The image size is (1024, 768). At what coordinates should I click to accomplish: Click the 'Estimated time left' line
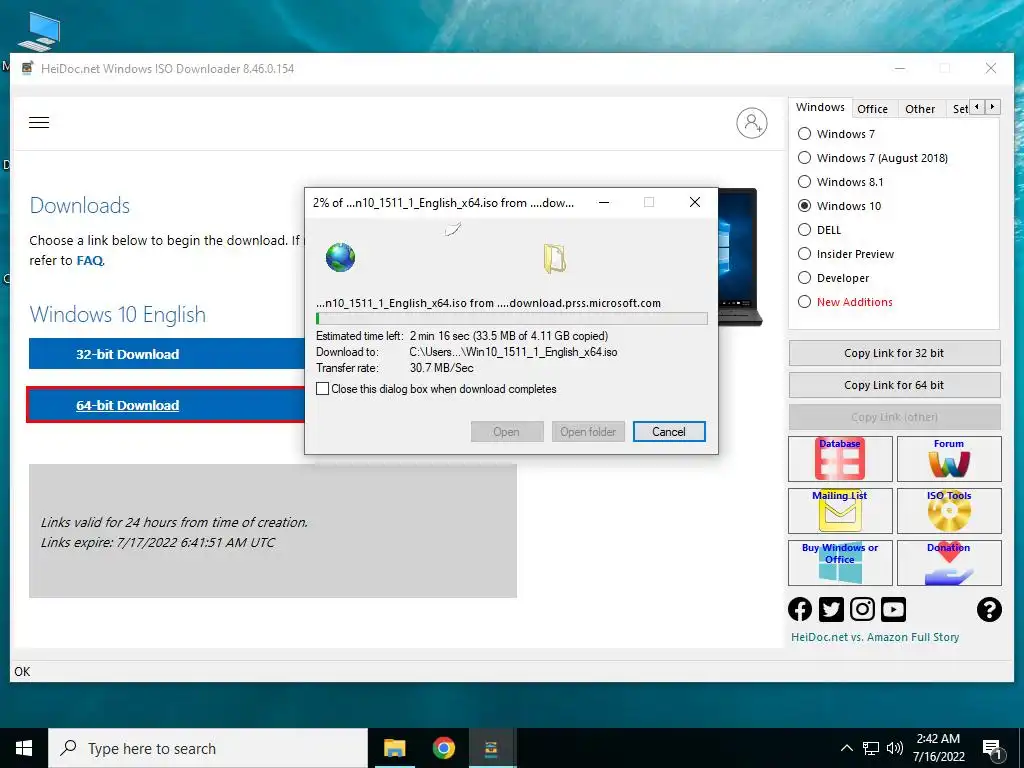[x=462, y=336]
